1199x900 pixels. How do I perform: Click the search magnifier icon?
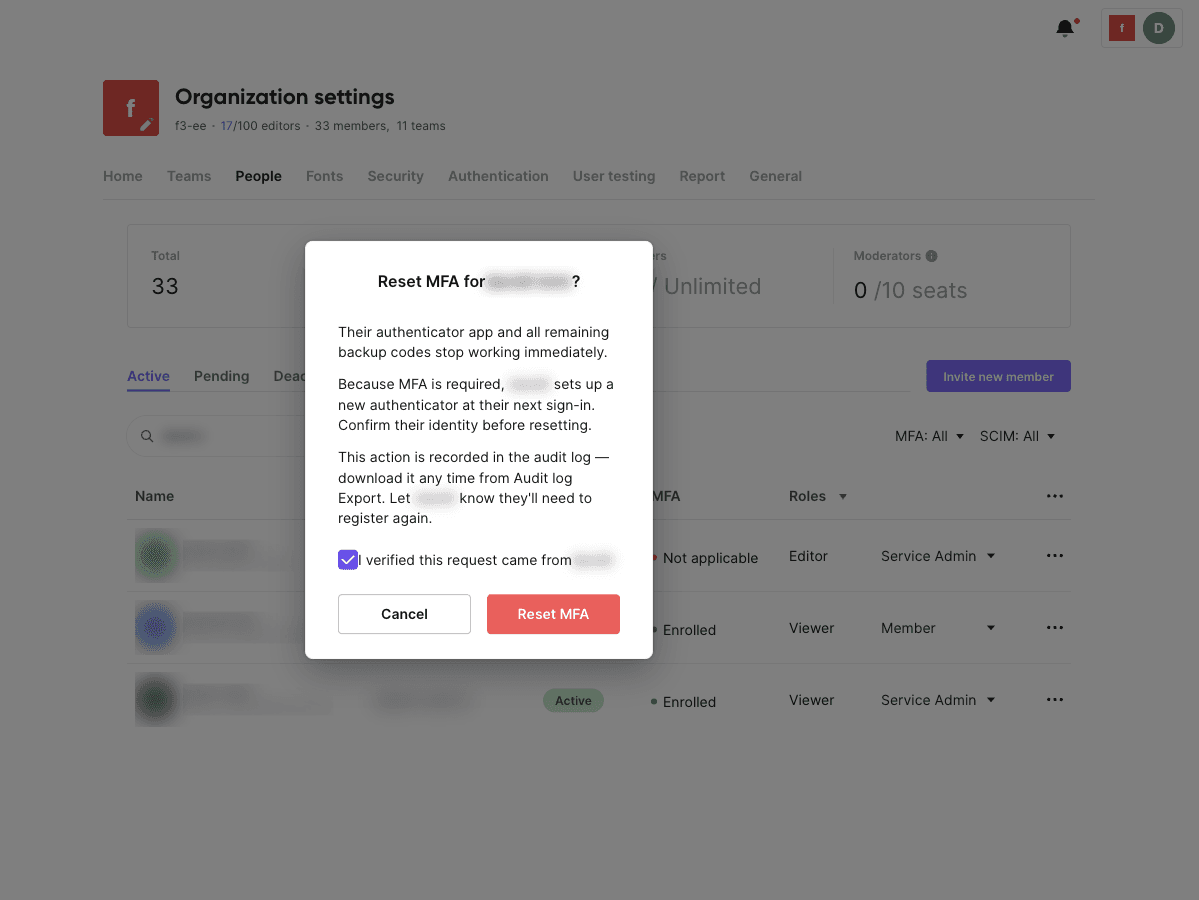point(147,436)
